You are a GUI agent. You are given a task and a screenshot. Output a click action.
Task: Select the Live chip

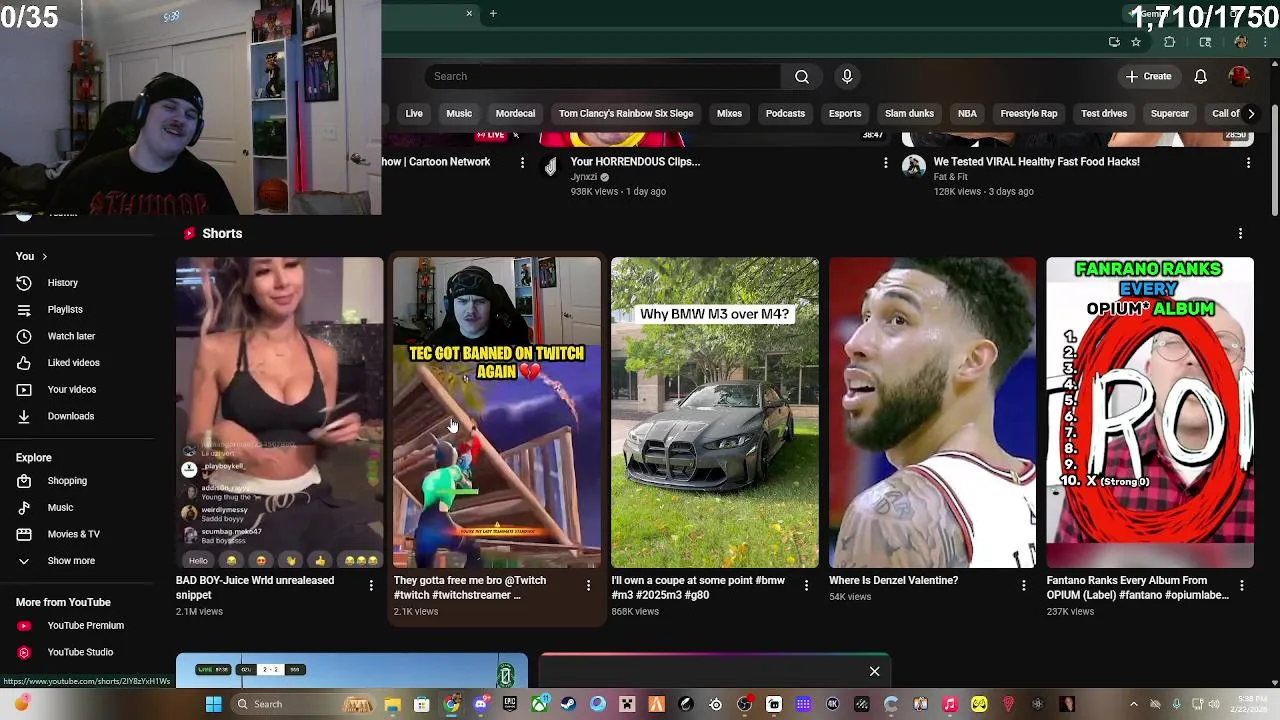[414, 113]
